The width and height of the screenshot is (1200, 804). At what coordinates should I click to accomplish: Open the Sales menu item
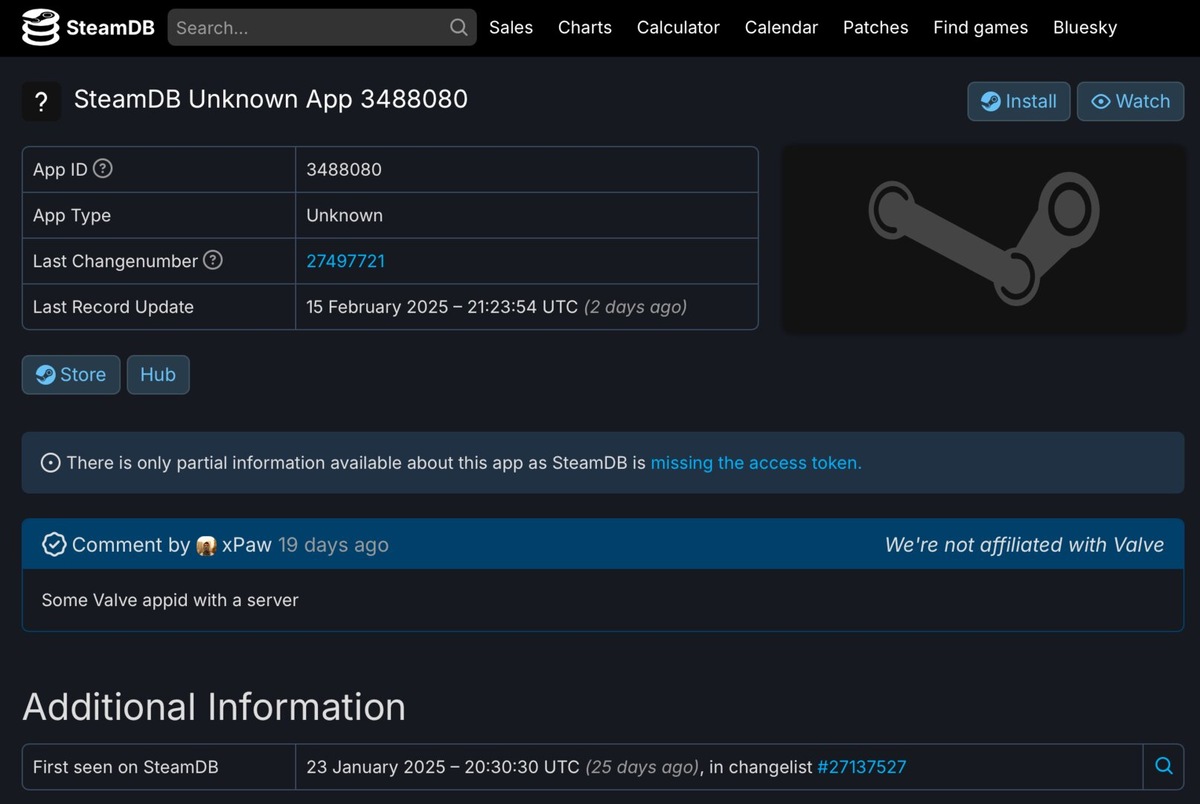click(511, 28)
